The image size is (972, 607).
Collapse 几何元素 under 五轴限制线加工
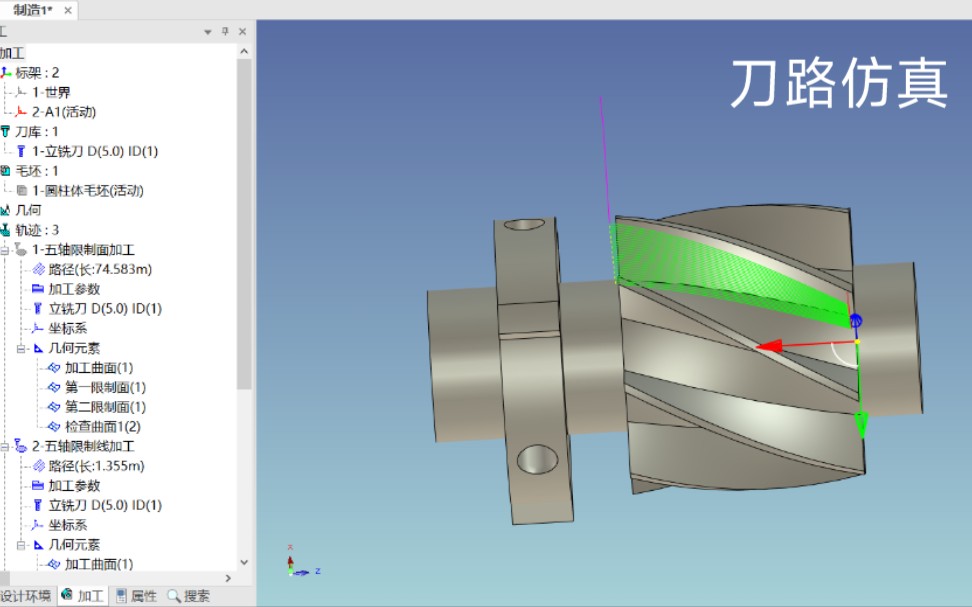[x=20, y=545]
